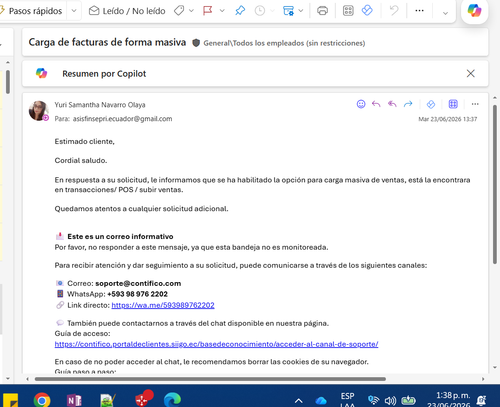Click the Copilot logo in summary bar
The height and width of the screenshot is (407, 500).
pyautogui.click(x=41, y=73)
